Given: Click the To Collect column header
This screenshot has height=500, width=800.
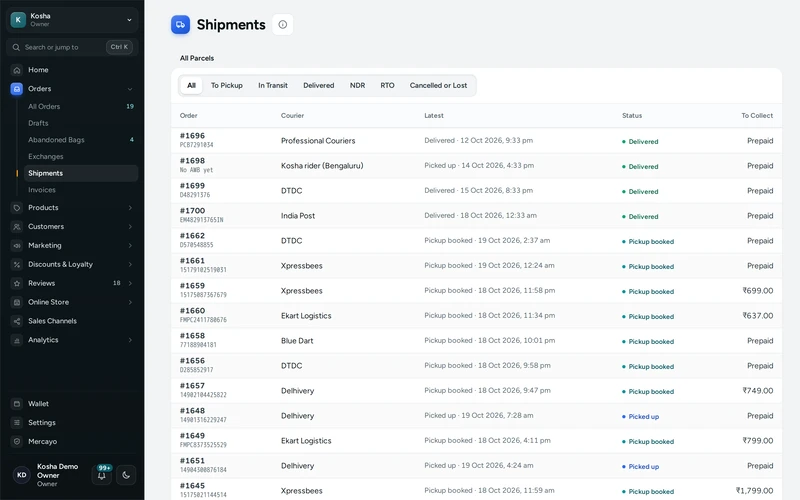Looking at the screenshot, I should (x=757, y=116).
